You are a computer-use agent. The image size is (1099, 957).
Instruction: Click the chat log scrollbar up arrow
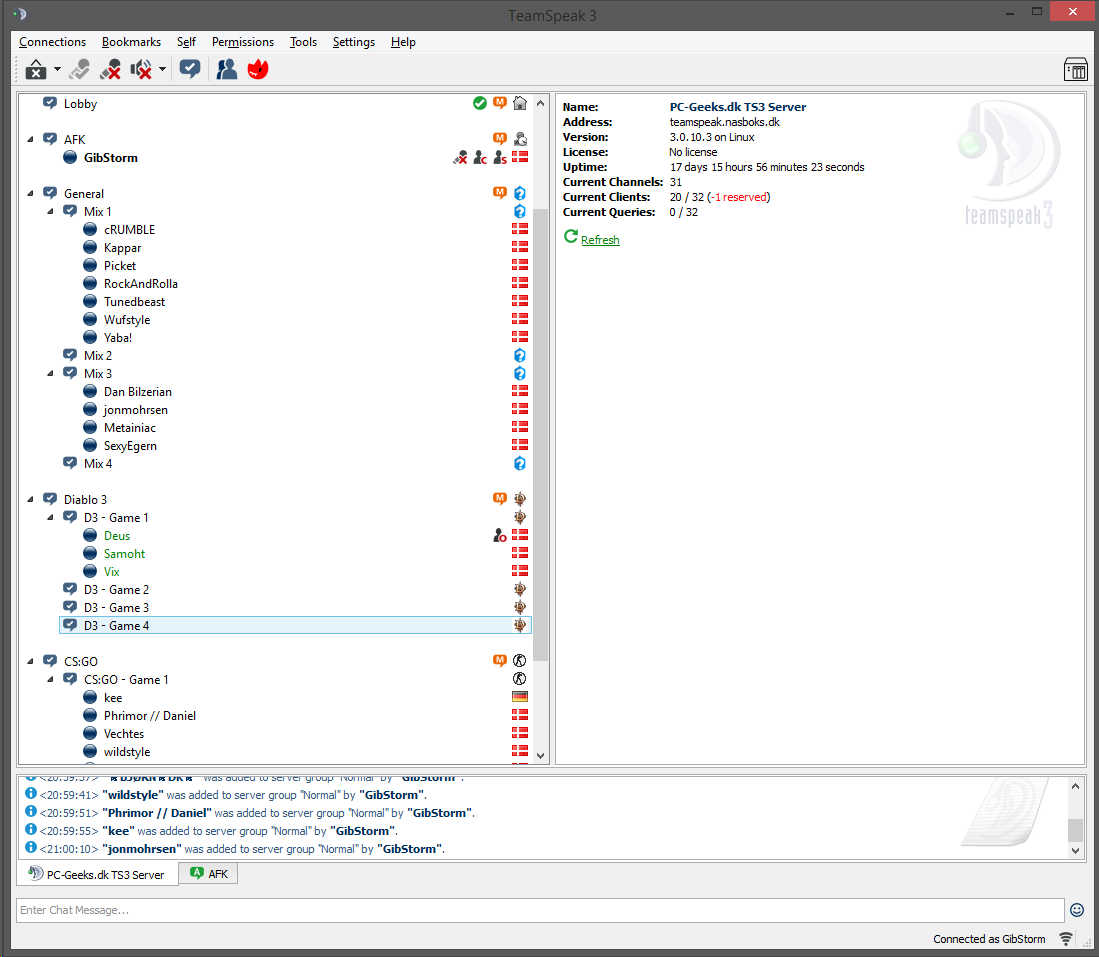(1075, 786)
